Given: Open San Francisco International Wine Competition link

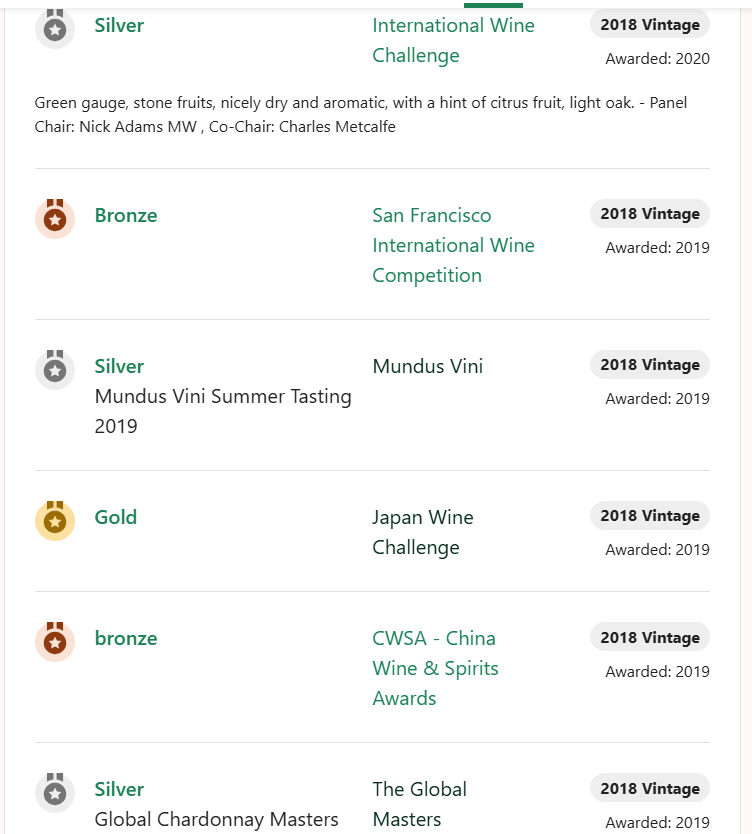Looking at the screenshot, I should click(x=453, y=245).
